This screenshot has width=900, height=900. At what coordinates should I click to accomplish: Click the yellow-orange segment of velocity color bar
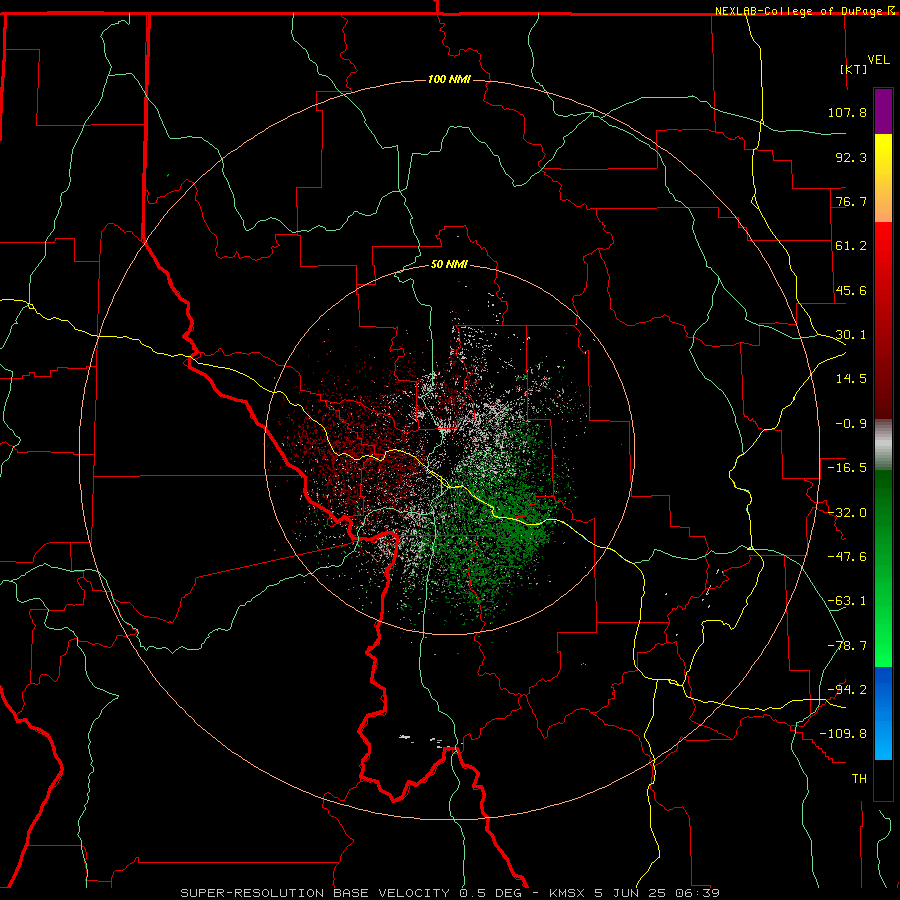click(883, 178)
